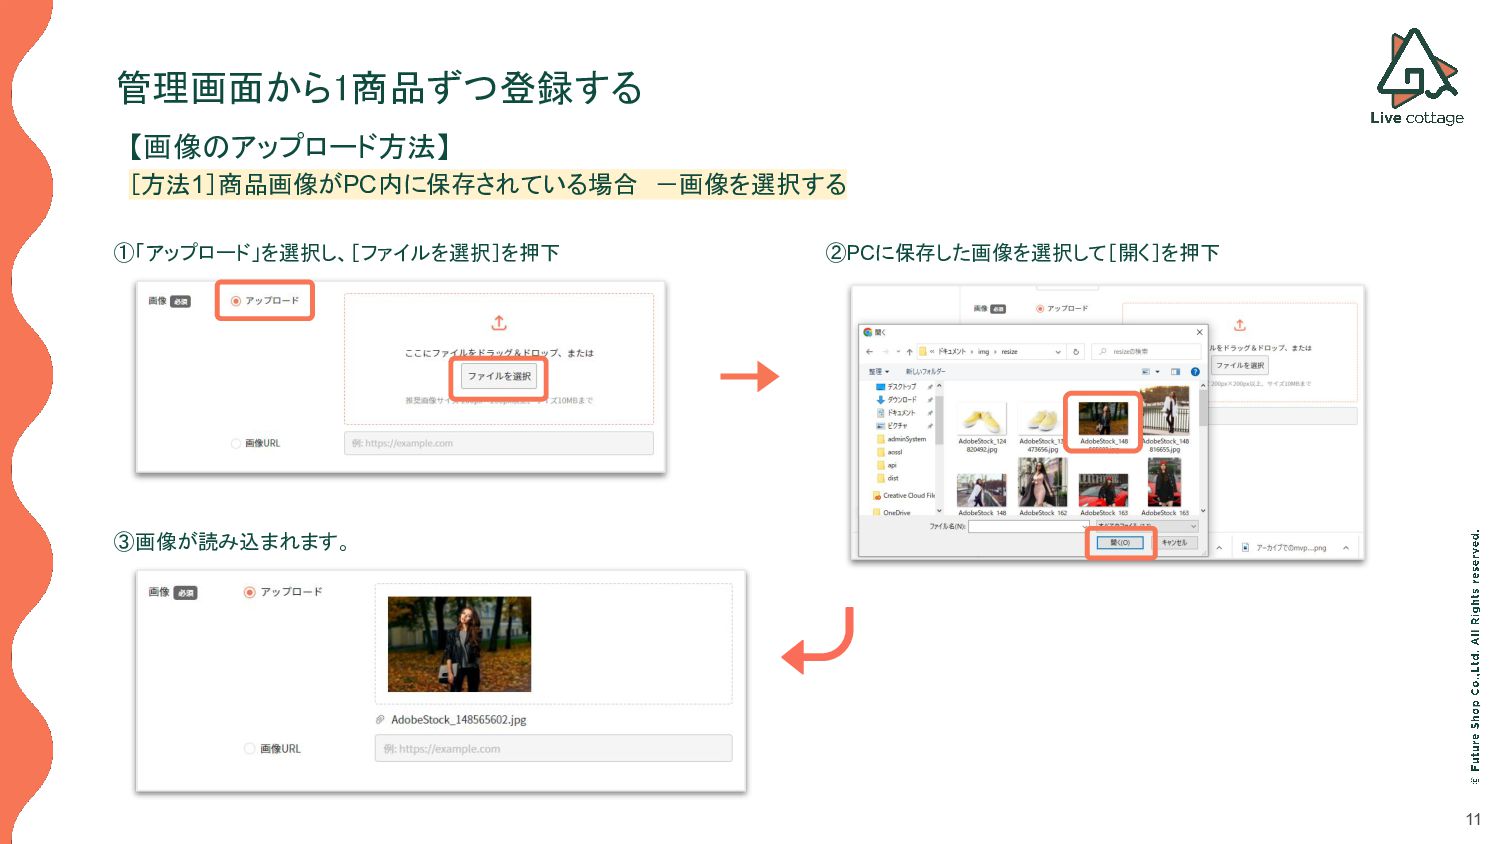
Task: Select the アップロード radio in step 1 panel
Action: coord(236,300)
